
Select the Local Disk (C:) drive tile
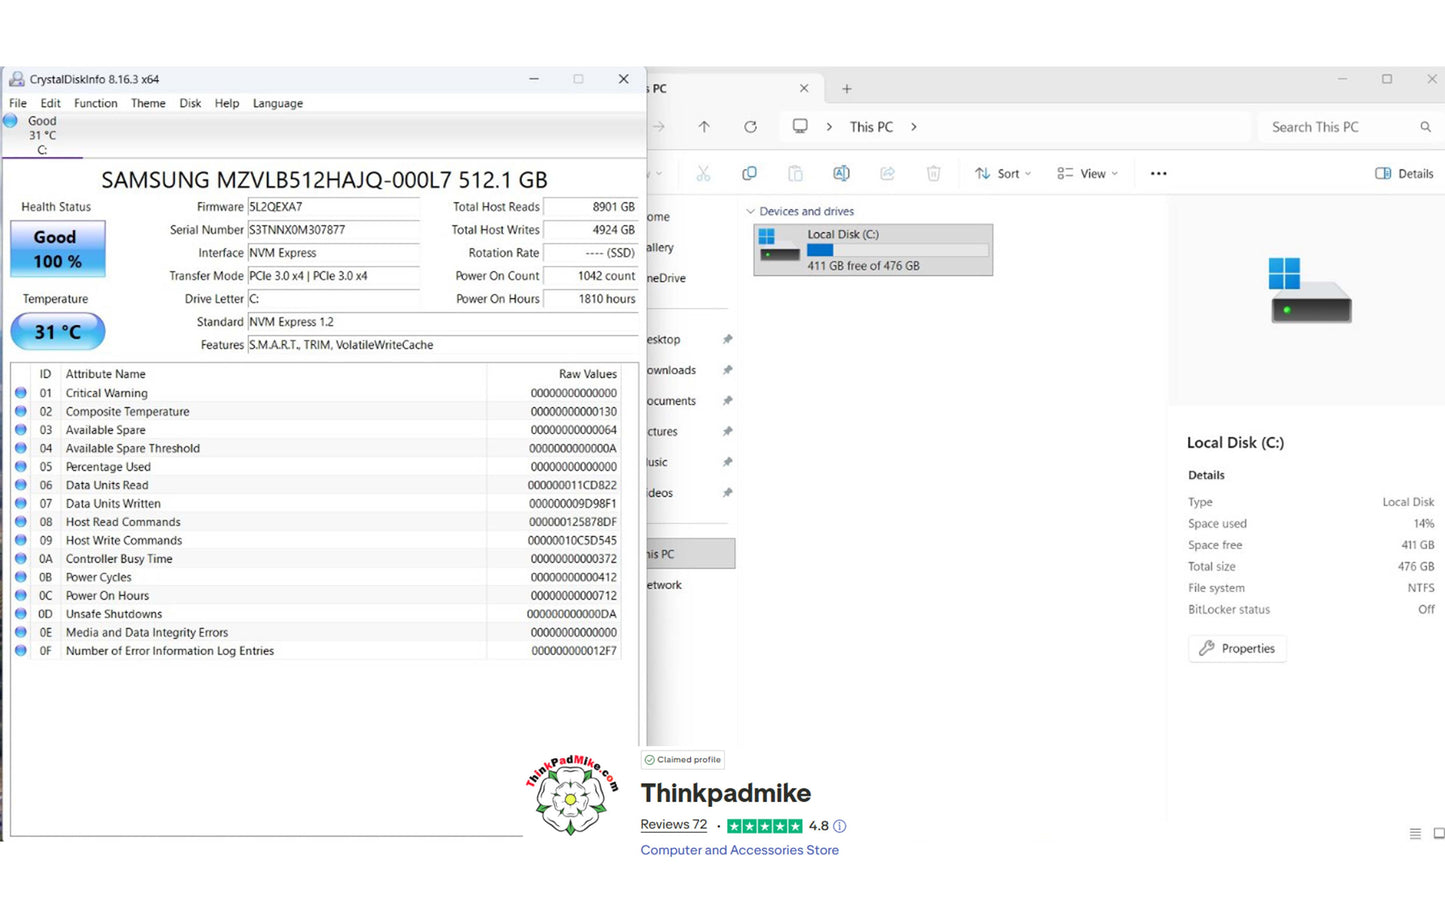[872, 250]
